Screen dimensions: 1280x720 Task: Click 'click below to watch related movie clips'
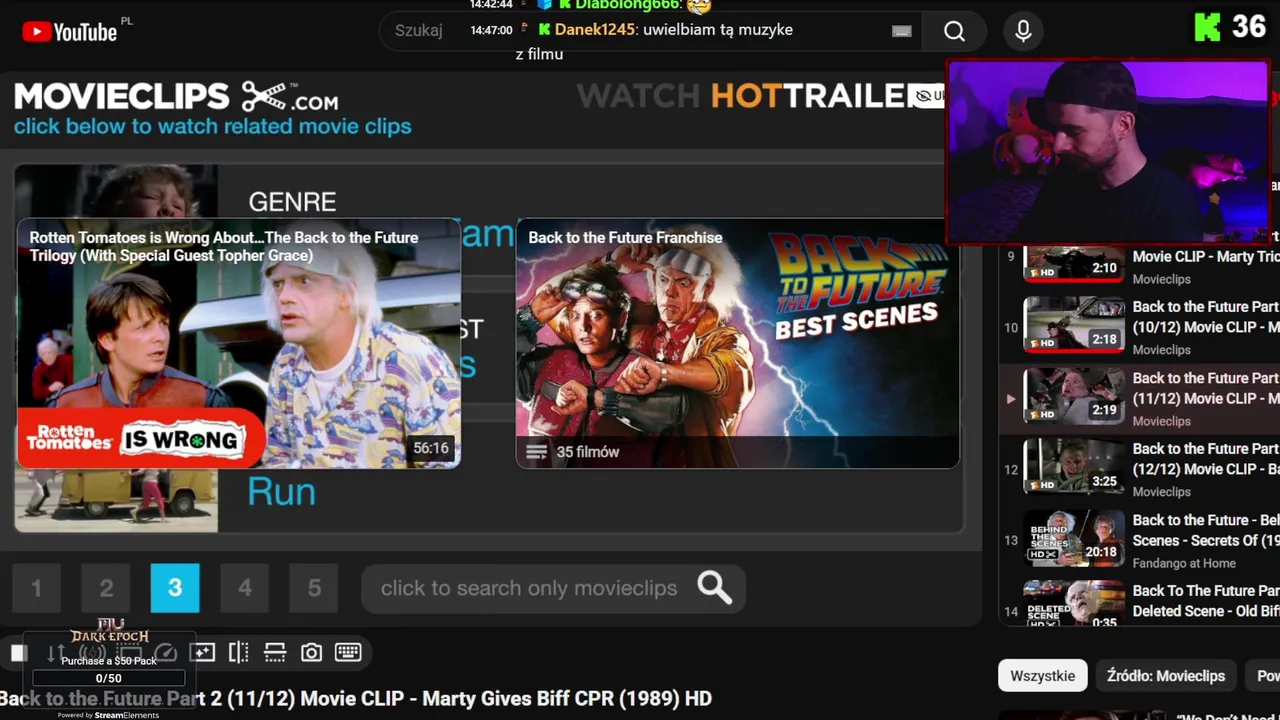[x=212, y=127]
